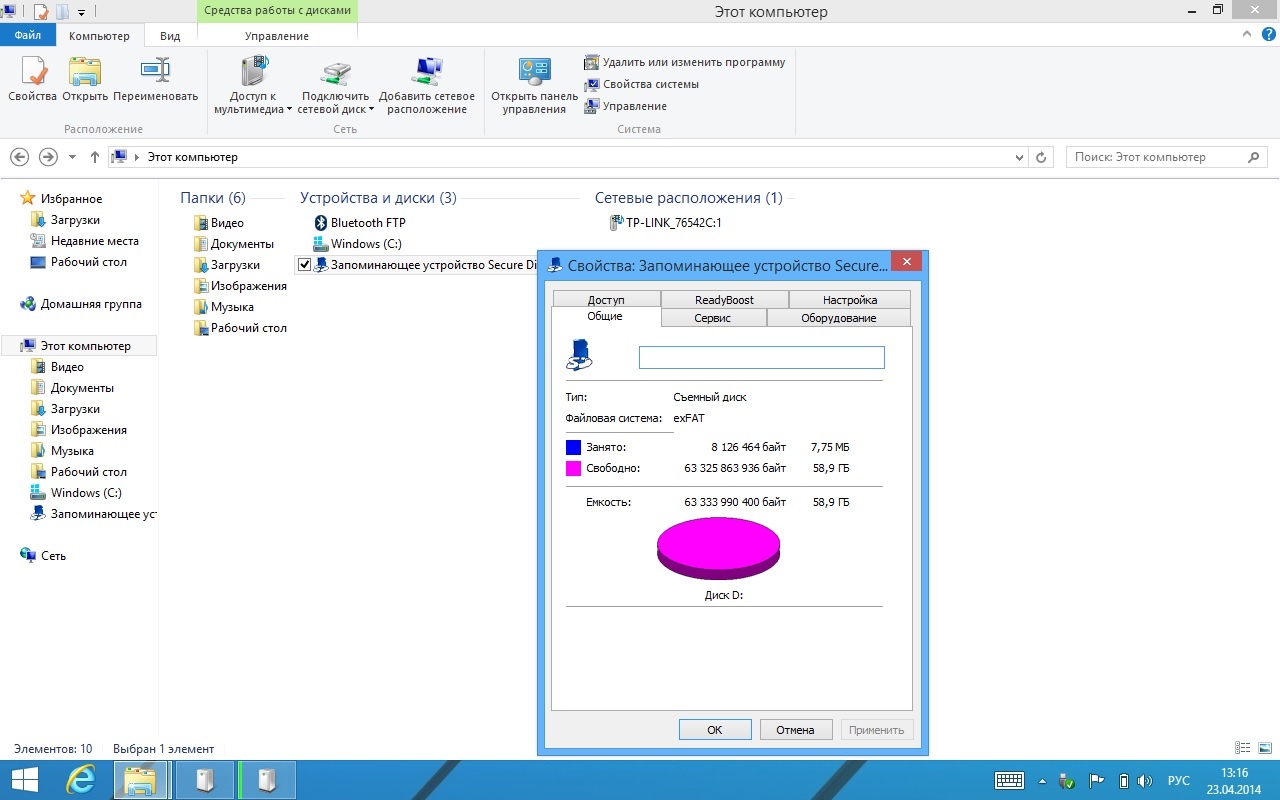
Task: Click the magenta free space color swatch
Action: click(573, 468)
